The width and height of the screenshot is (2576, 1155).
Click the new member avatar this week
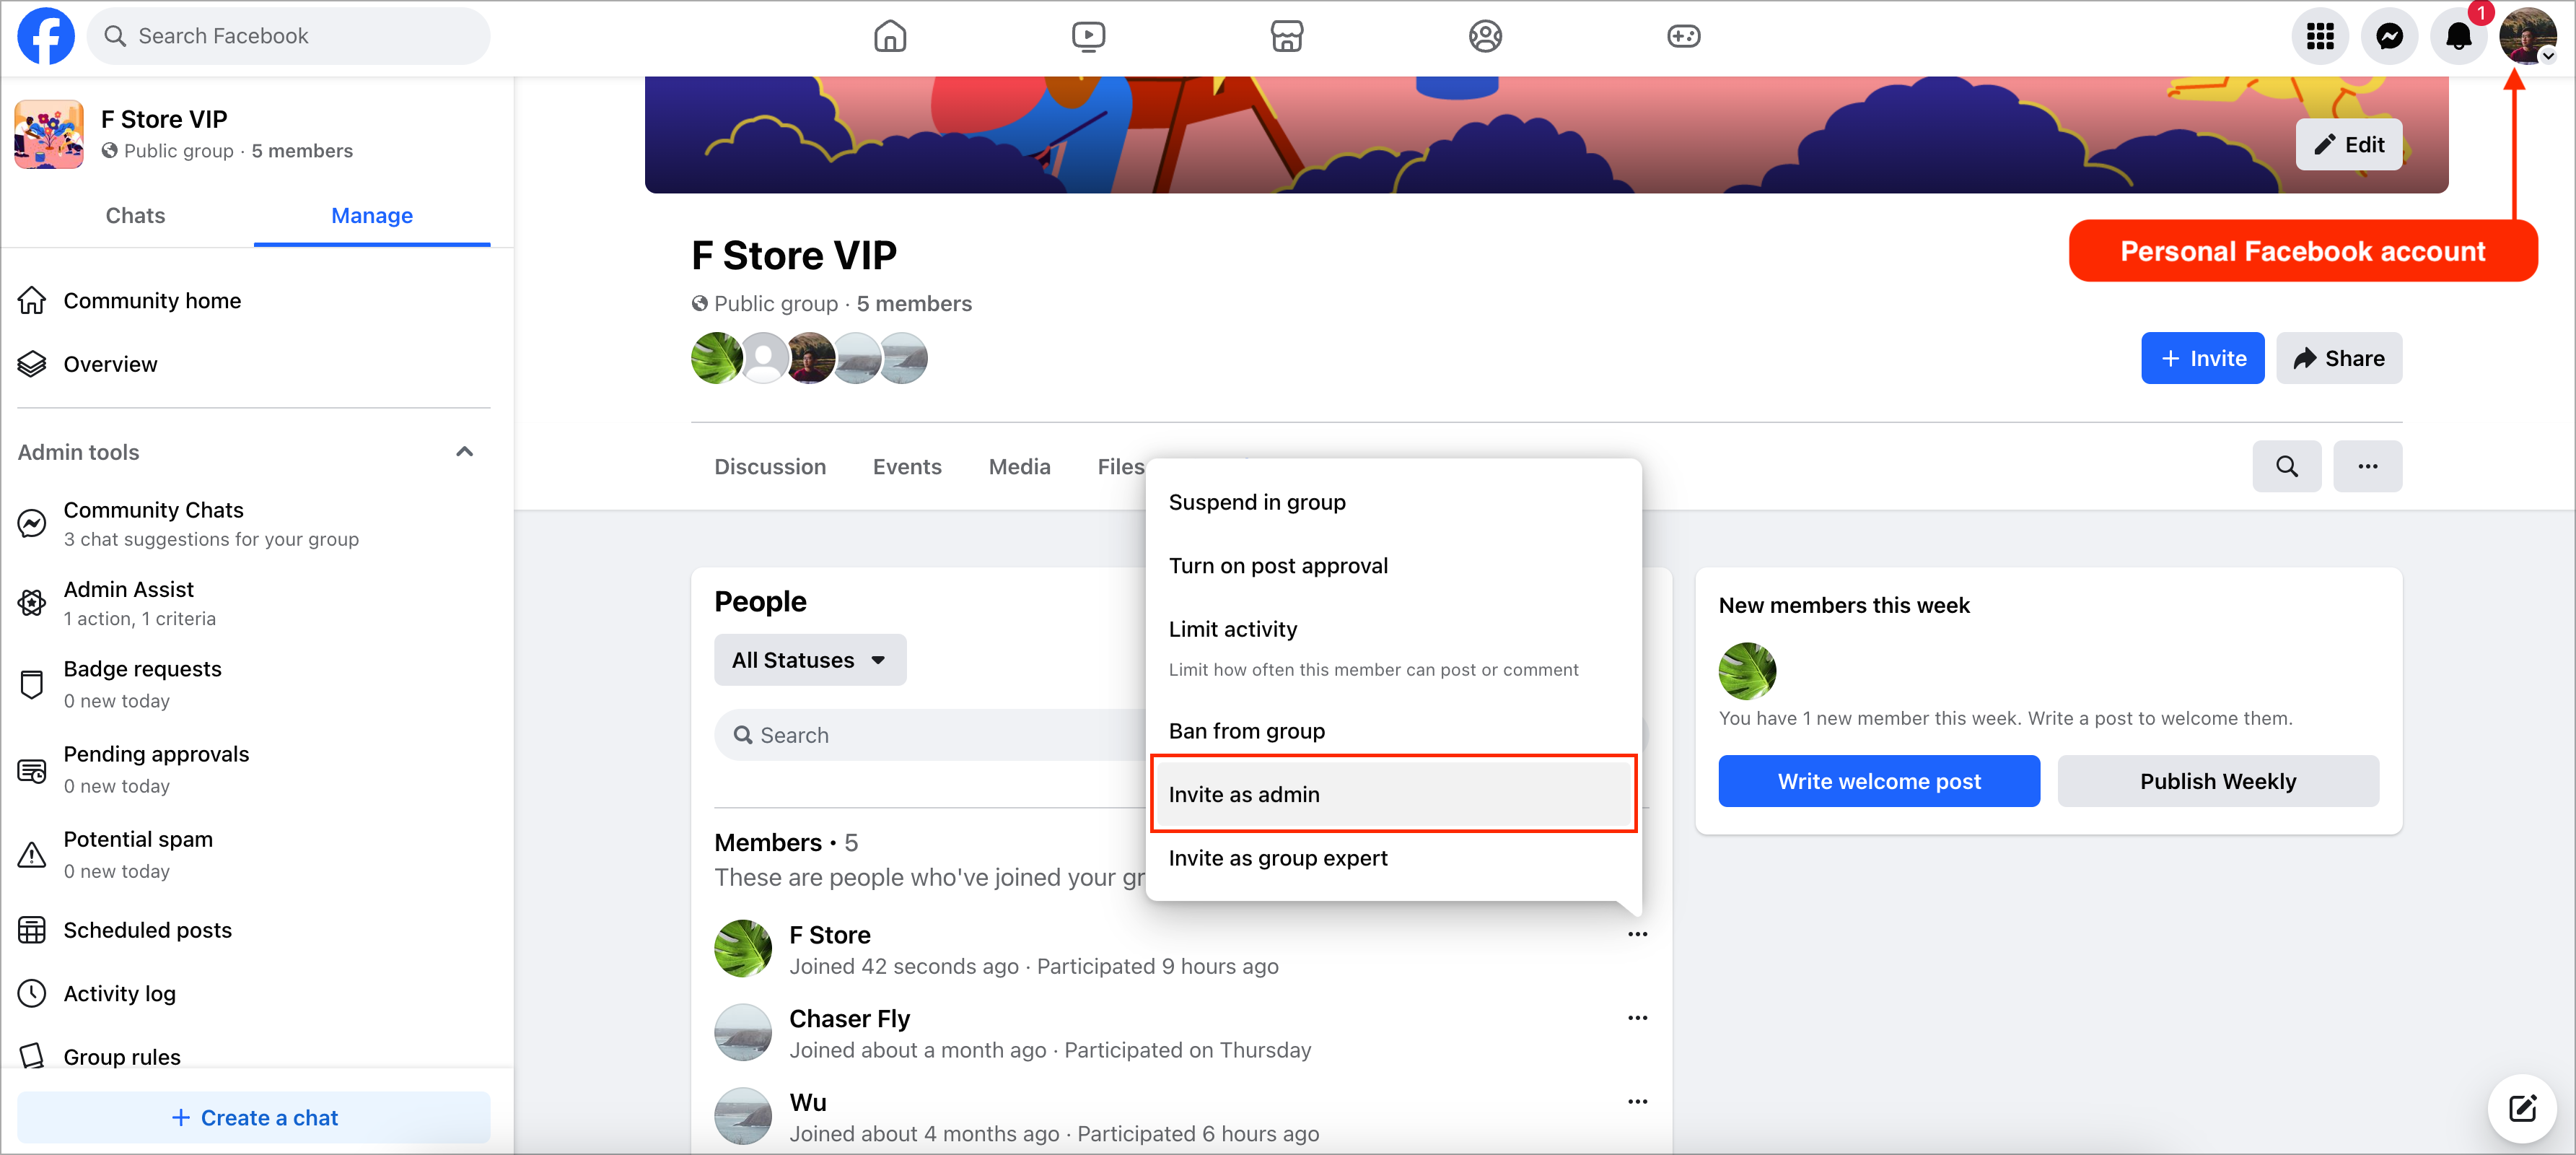(1747, 671)
